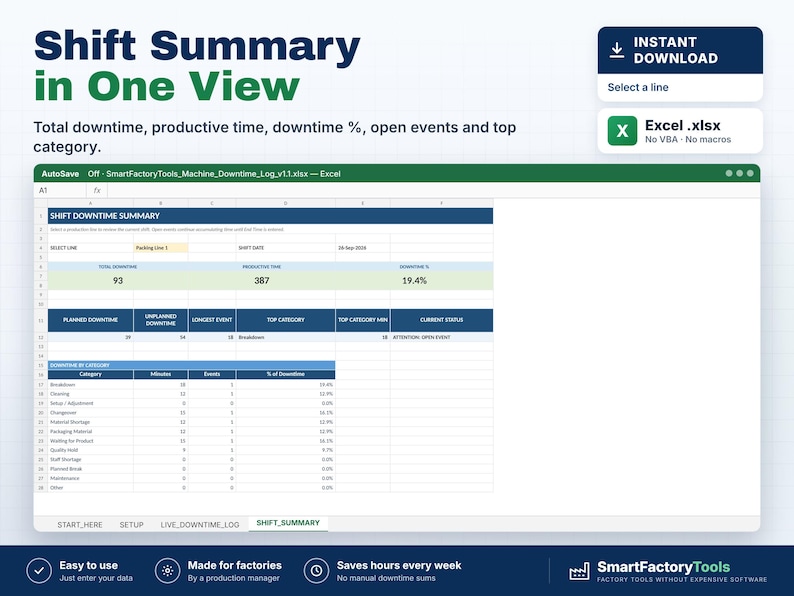This screenshot has height=596, width=794.
Task: Click the Instant Download button
Action: tap(680, 50)
